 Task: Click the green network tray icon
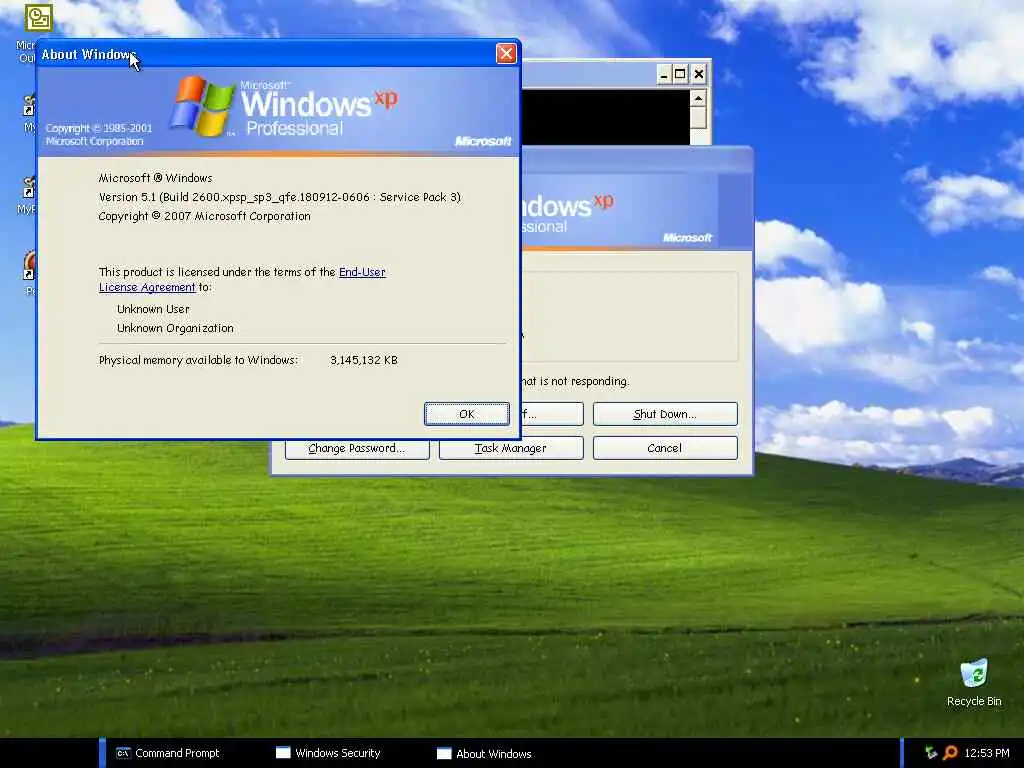pyautogui.click(x=931, y=753)
